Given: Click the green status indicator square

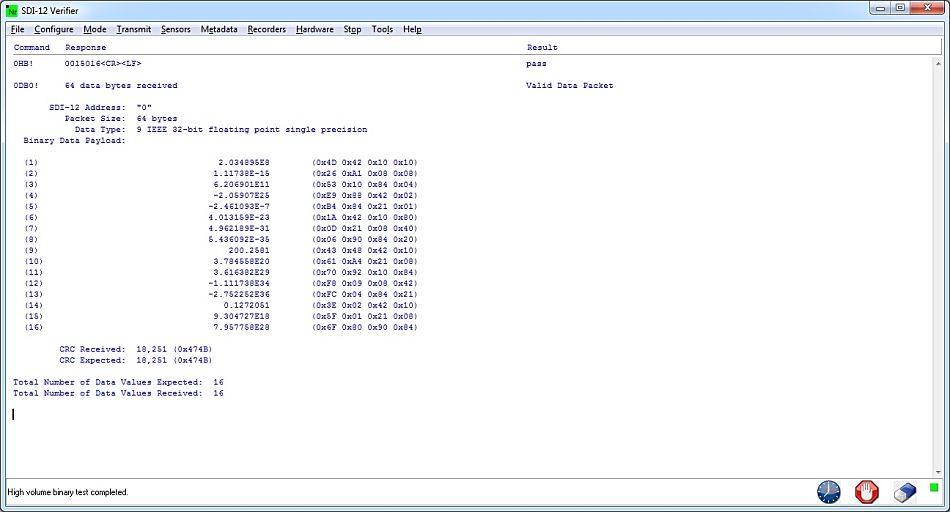Looking at the screenshot, I should coord(934,487).
